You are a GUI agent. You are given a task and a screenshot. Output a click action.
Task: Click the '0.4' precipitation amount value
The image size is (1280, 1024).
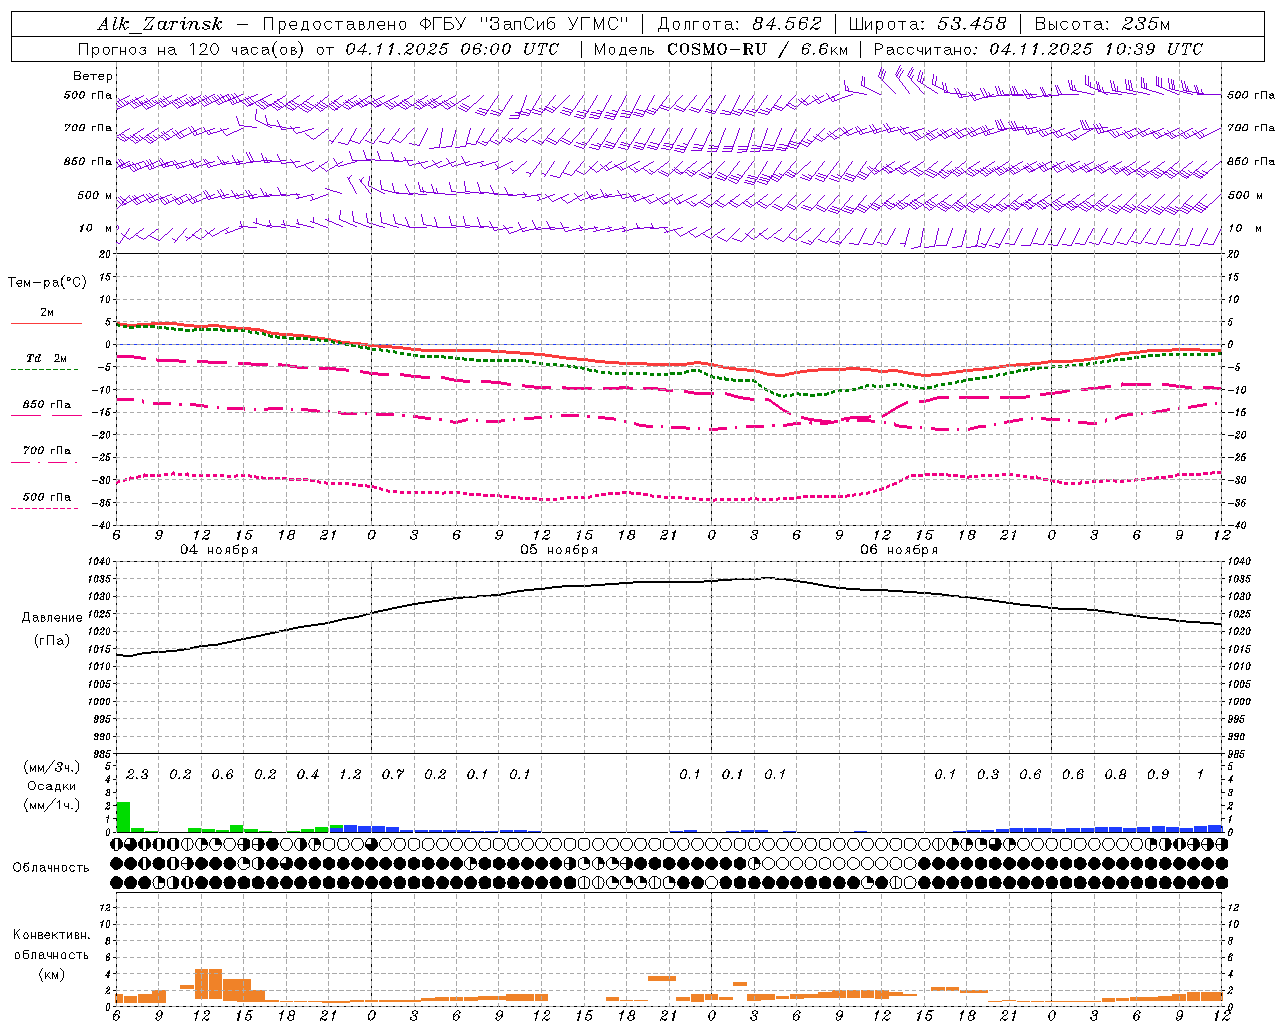coord(308,775)
